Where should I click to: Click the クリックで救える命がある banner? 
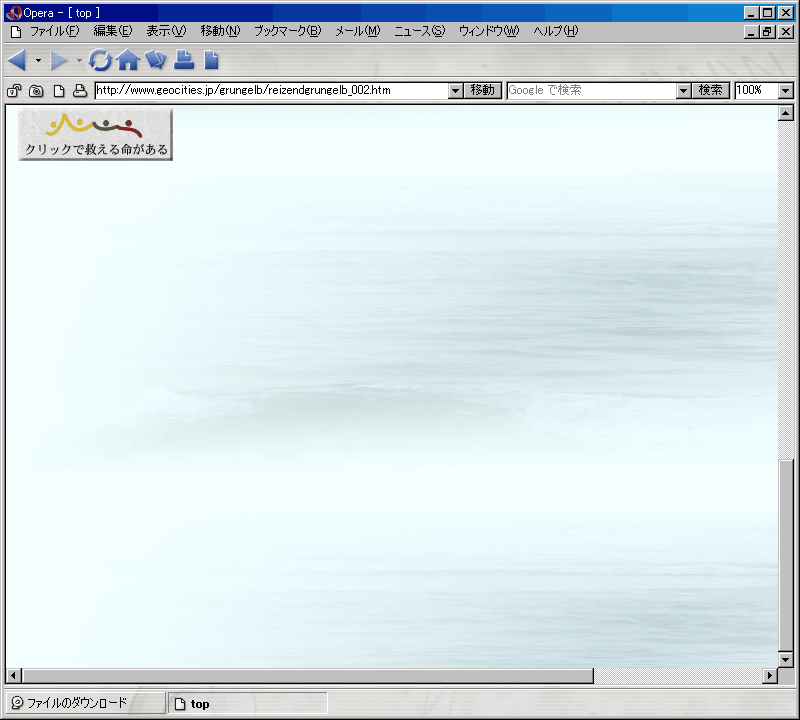tap(95, 134)
